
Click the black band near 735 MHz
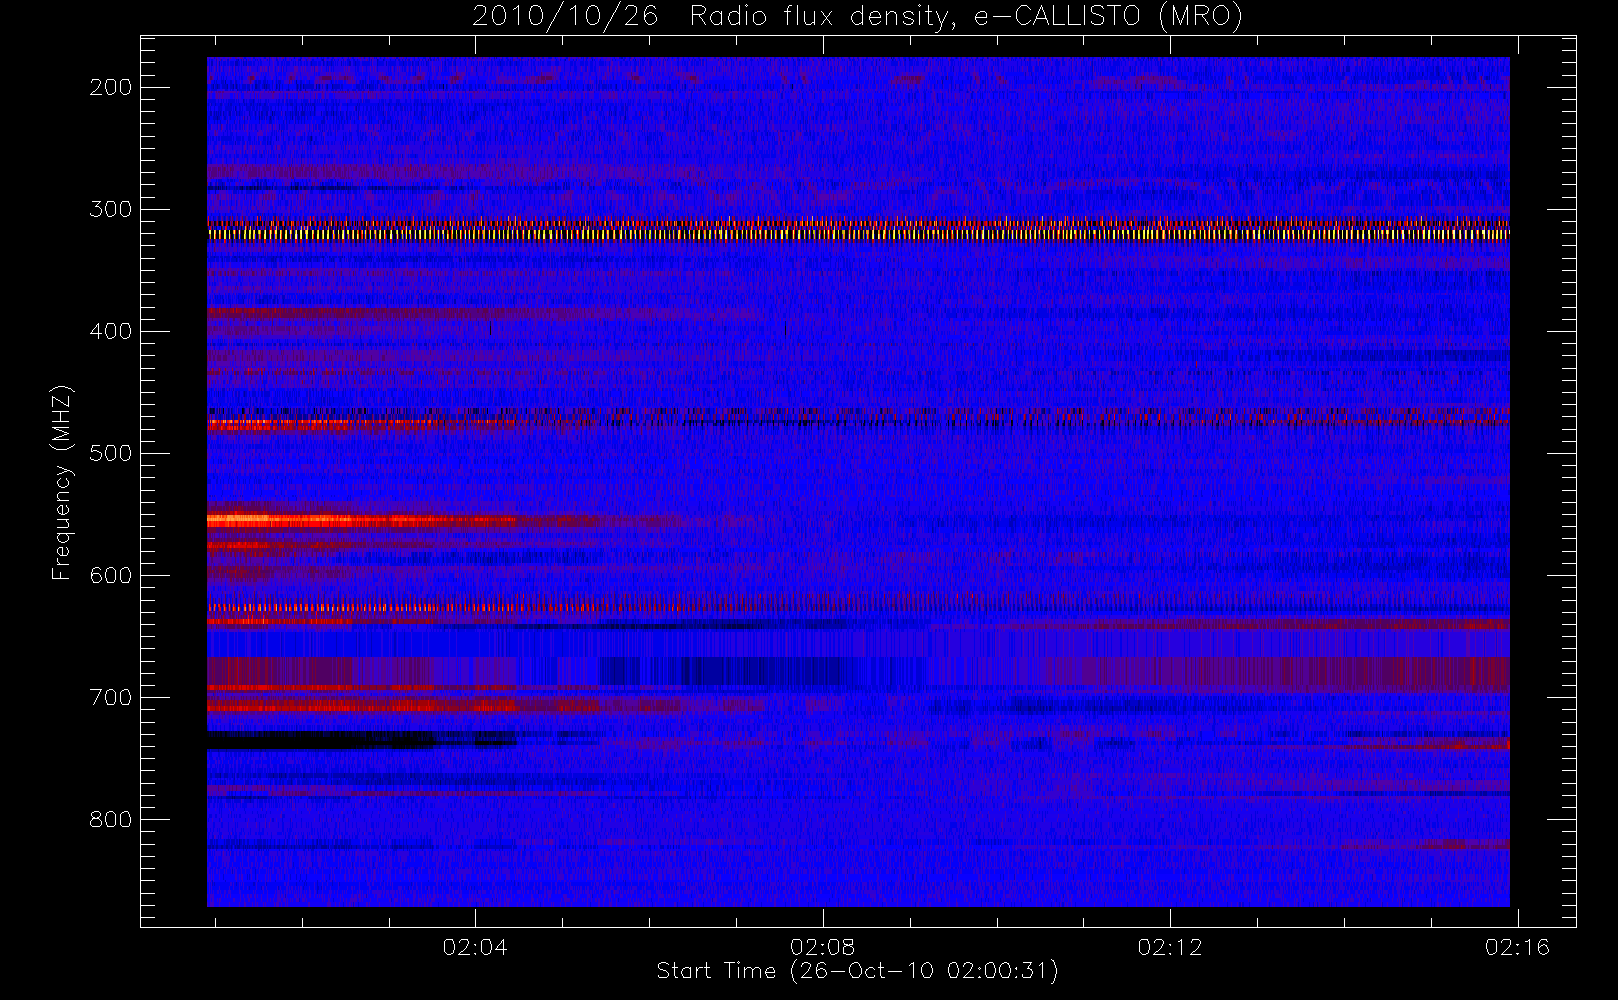[360, 740]
